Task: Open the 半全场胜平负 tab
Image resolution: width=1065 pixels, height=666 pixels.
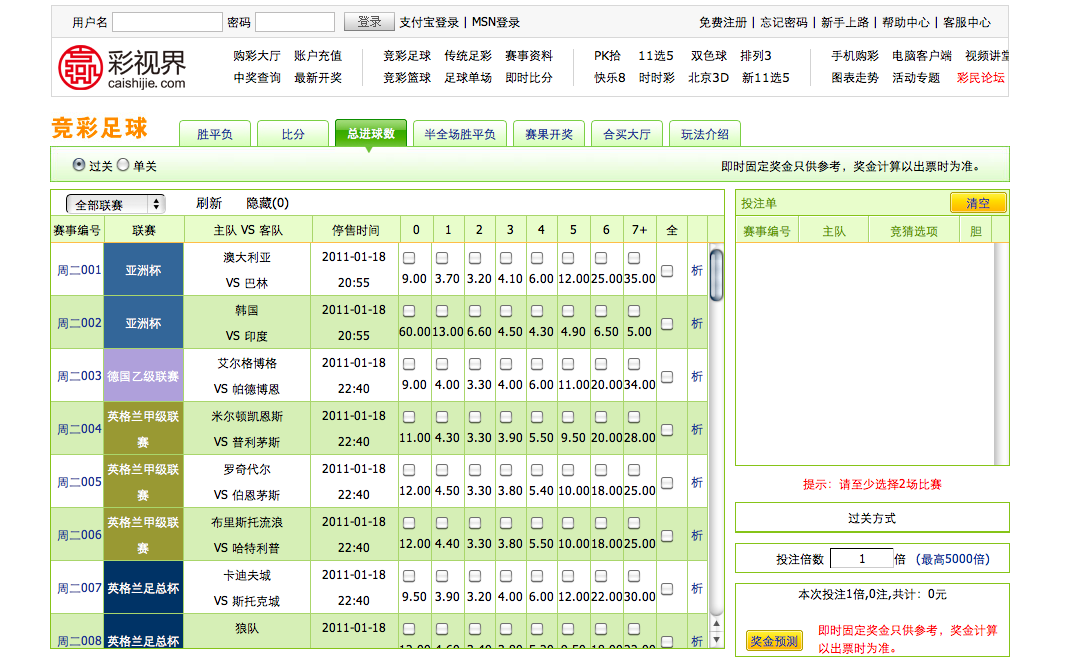Action: (459, 134)
